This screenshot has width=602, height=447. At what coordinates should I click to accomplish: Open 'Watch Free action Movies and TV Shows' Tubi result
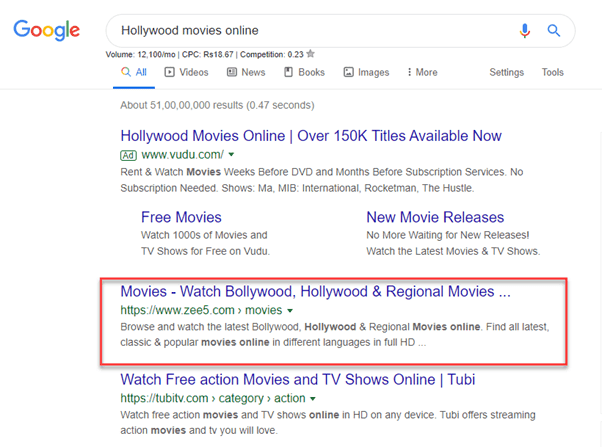point(298,379)
